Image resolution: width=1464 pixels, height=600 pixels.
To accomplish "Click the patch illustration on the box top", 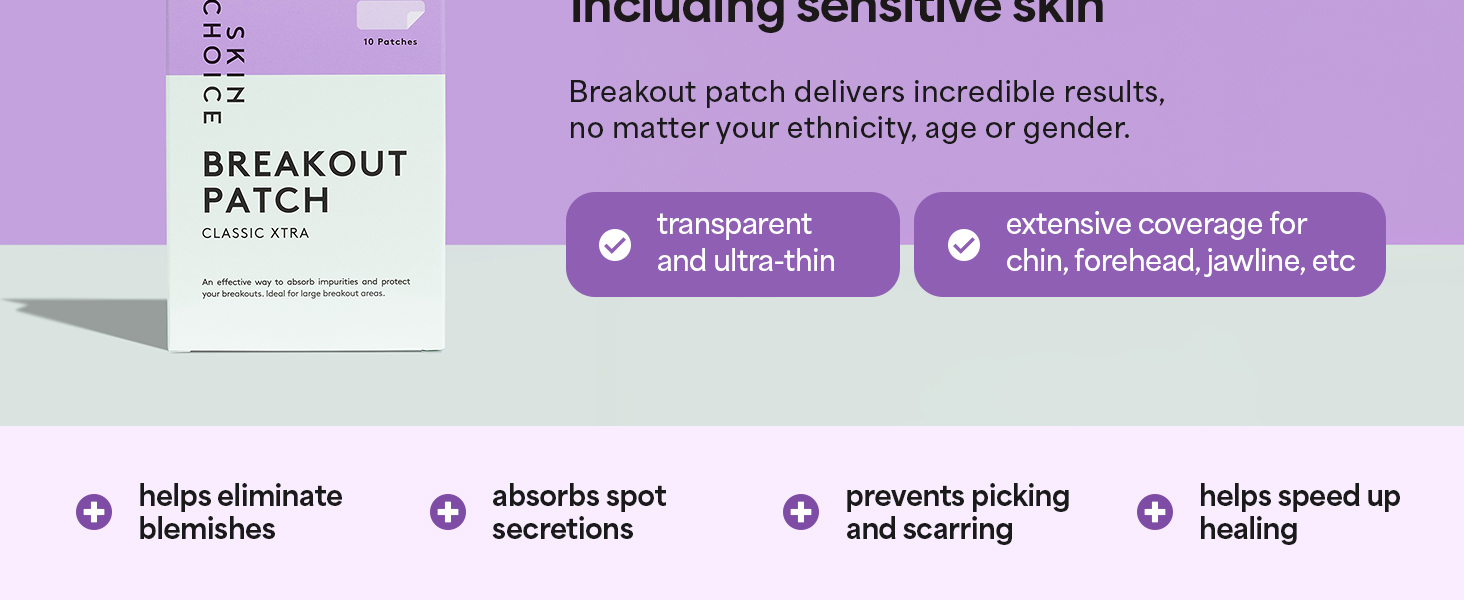I will (x=390, y=14).
